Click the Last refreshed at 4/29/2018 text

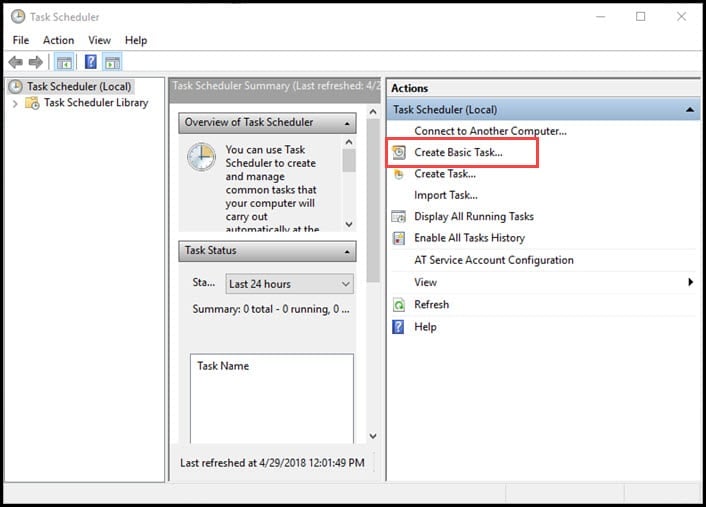pos(272,463)
